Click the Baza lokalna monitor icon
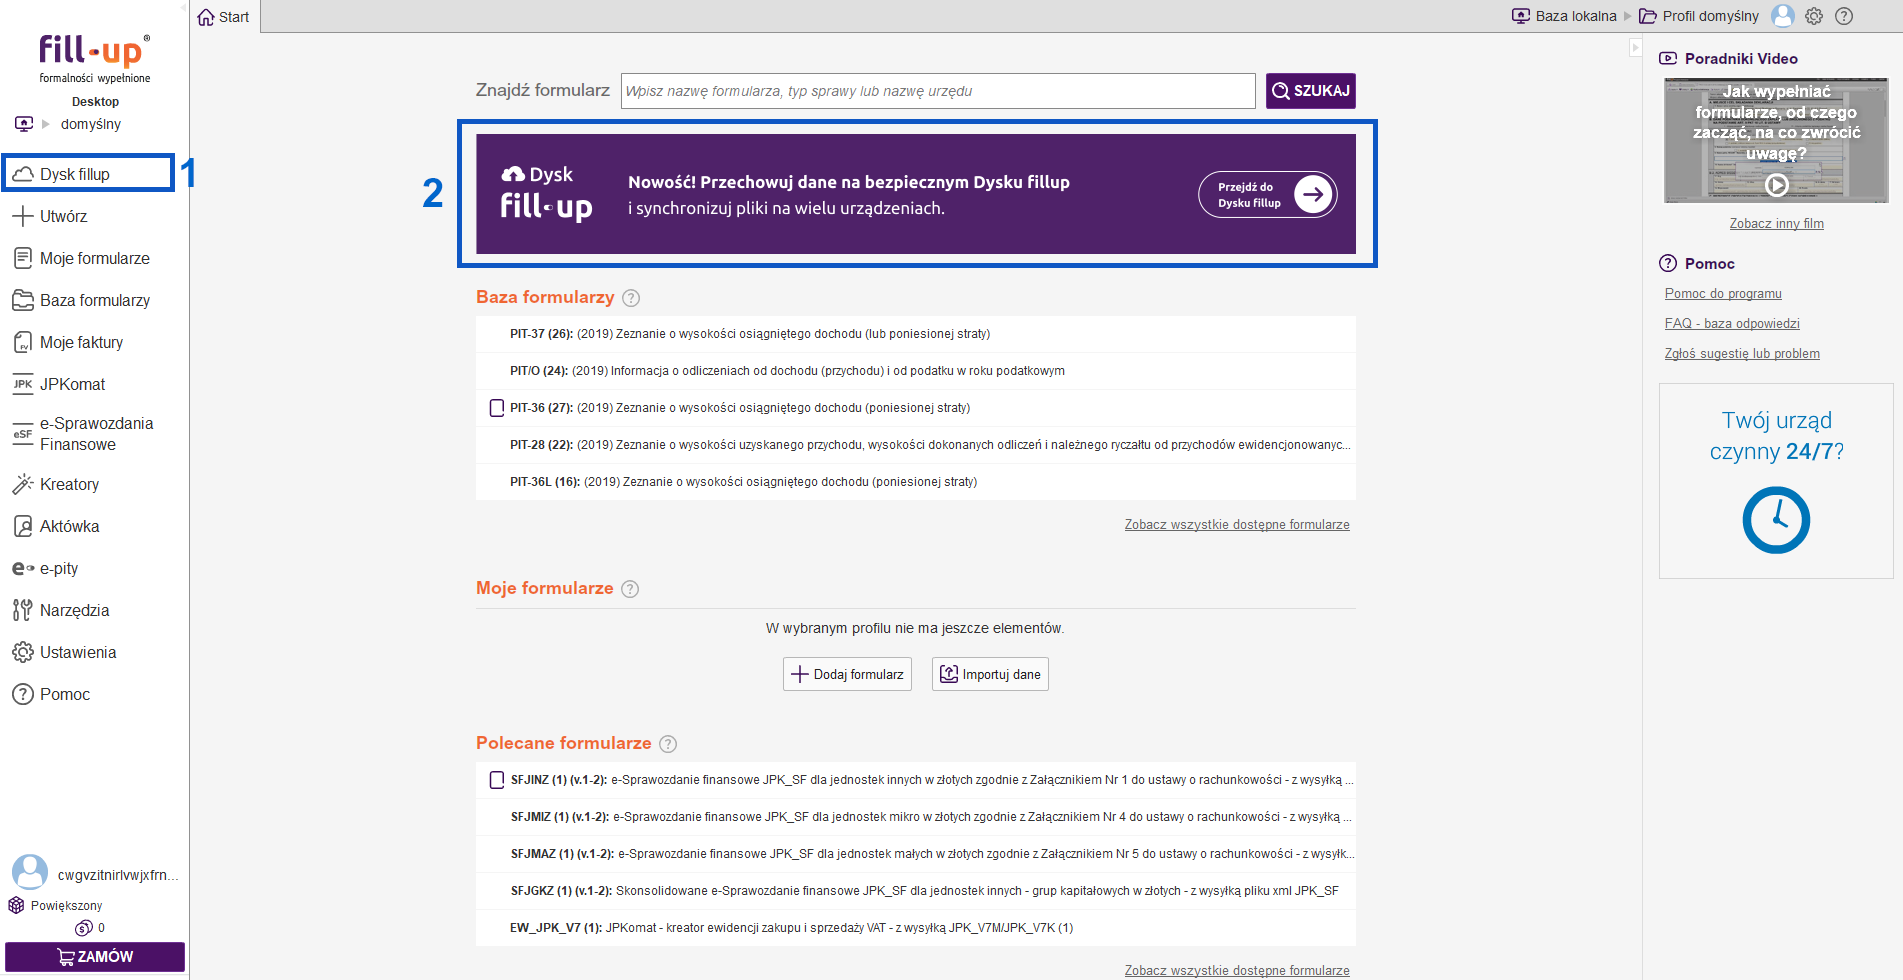 (1521, 16)
